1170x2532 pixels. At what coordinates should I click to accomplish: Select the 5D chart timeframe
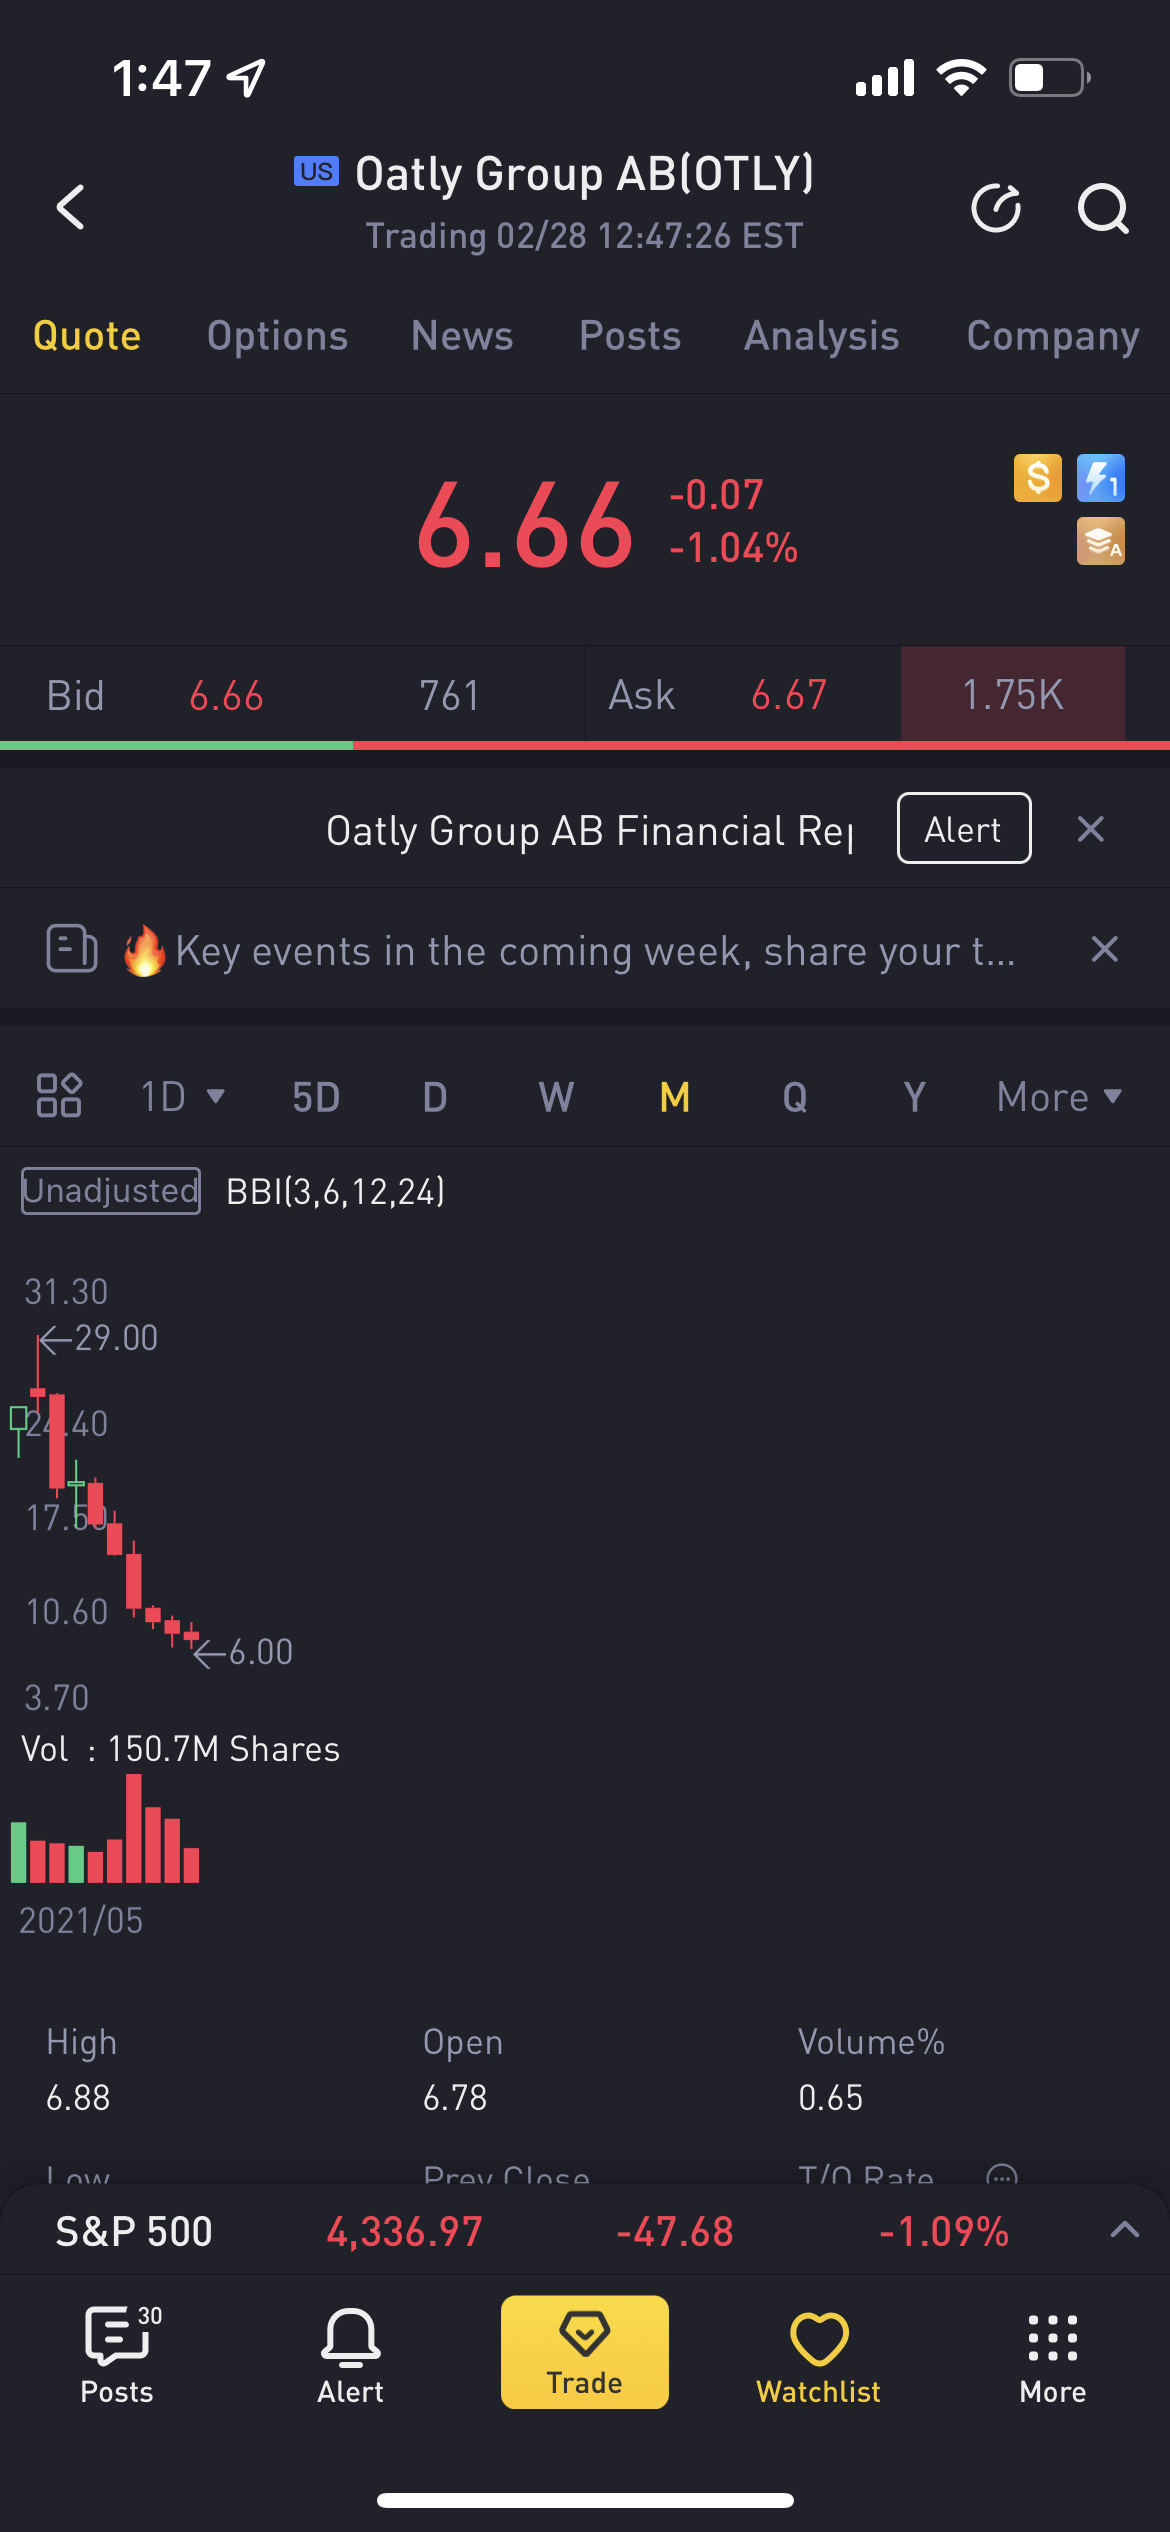pos(316,1097)
